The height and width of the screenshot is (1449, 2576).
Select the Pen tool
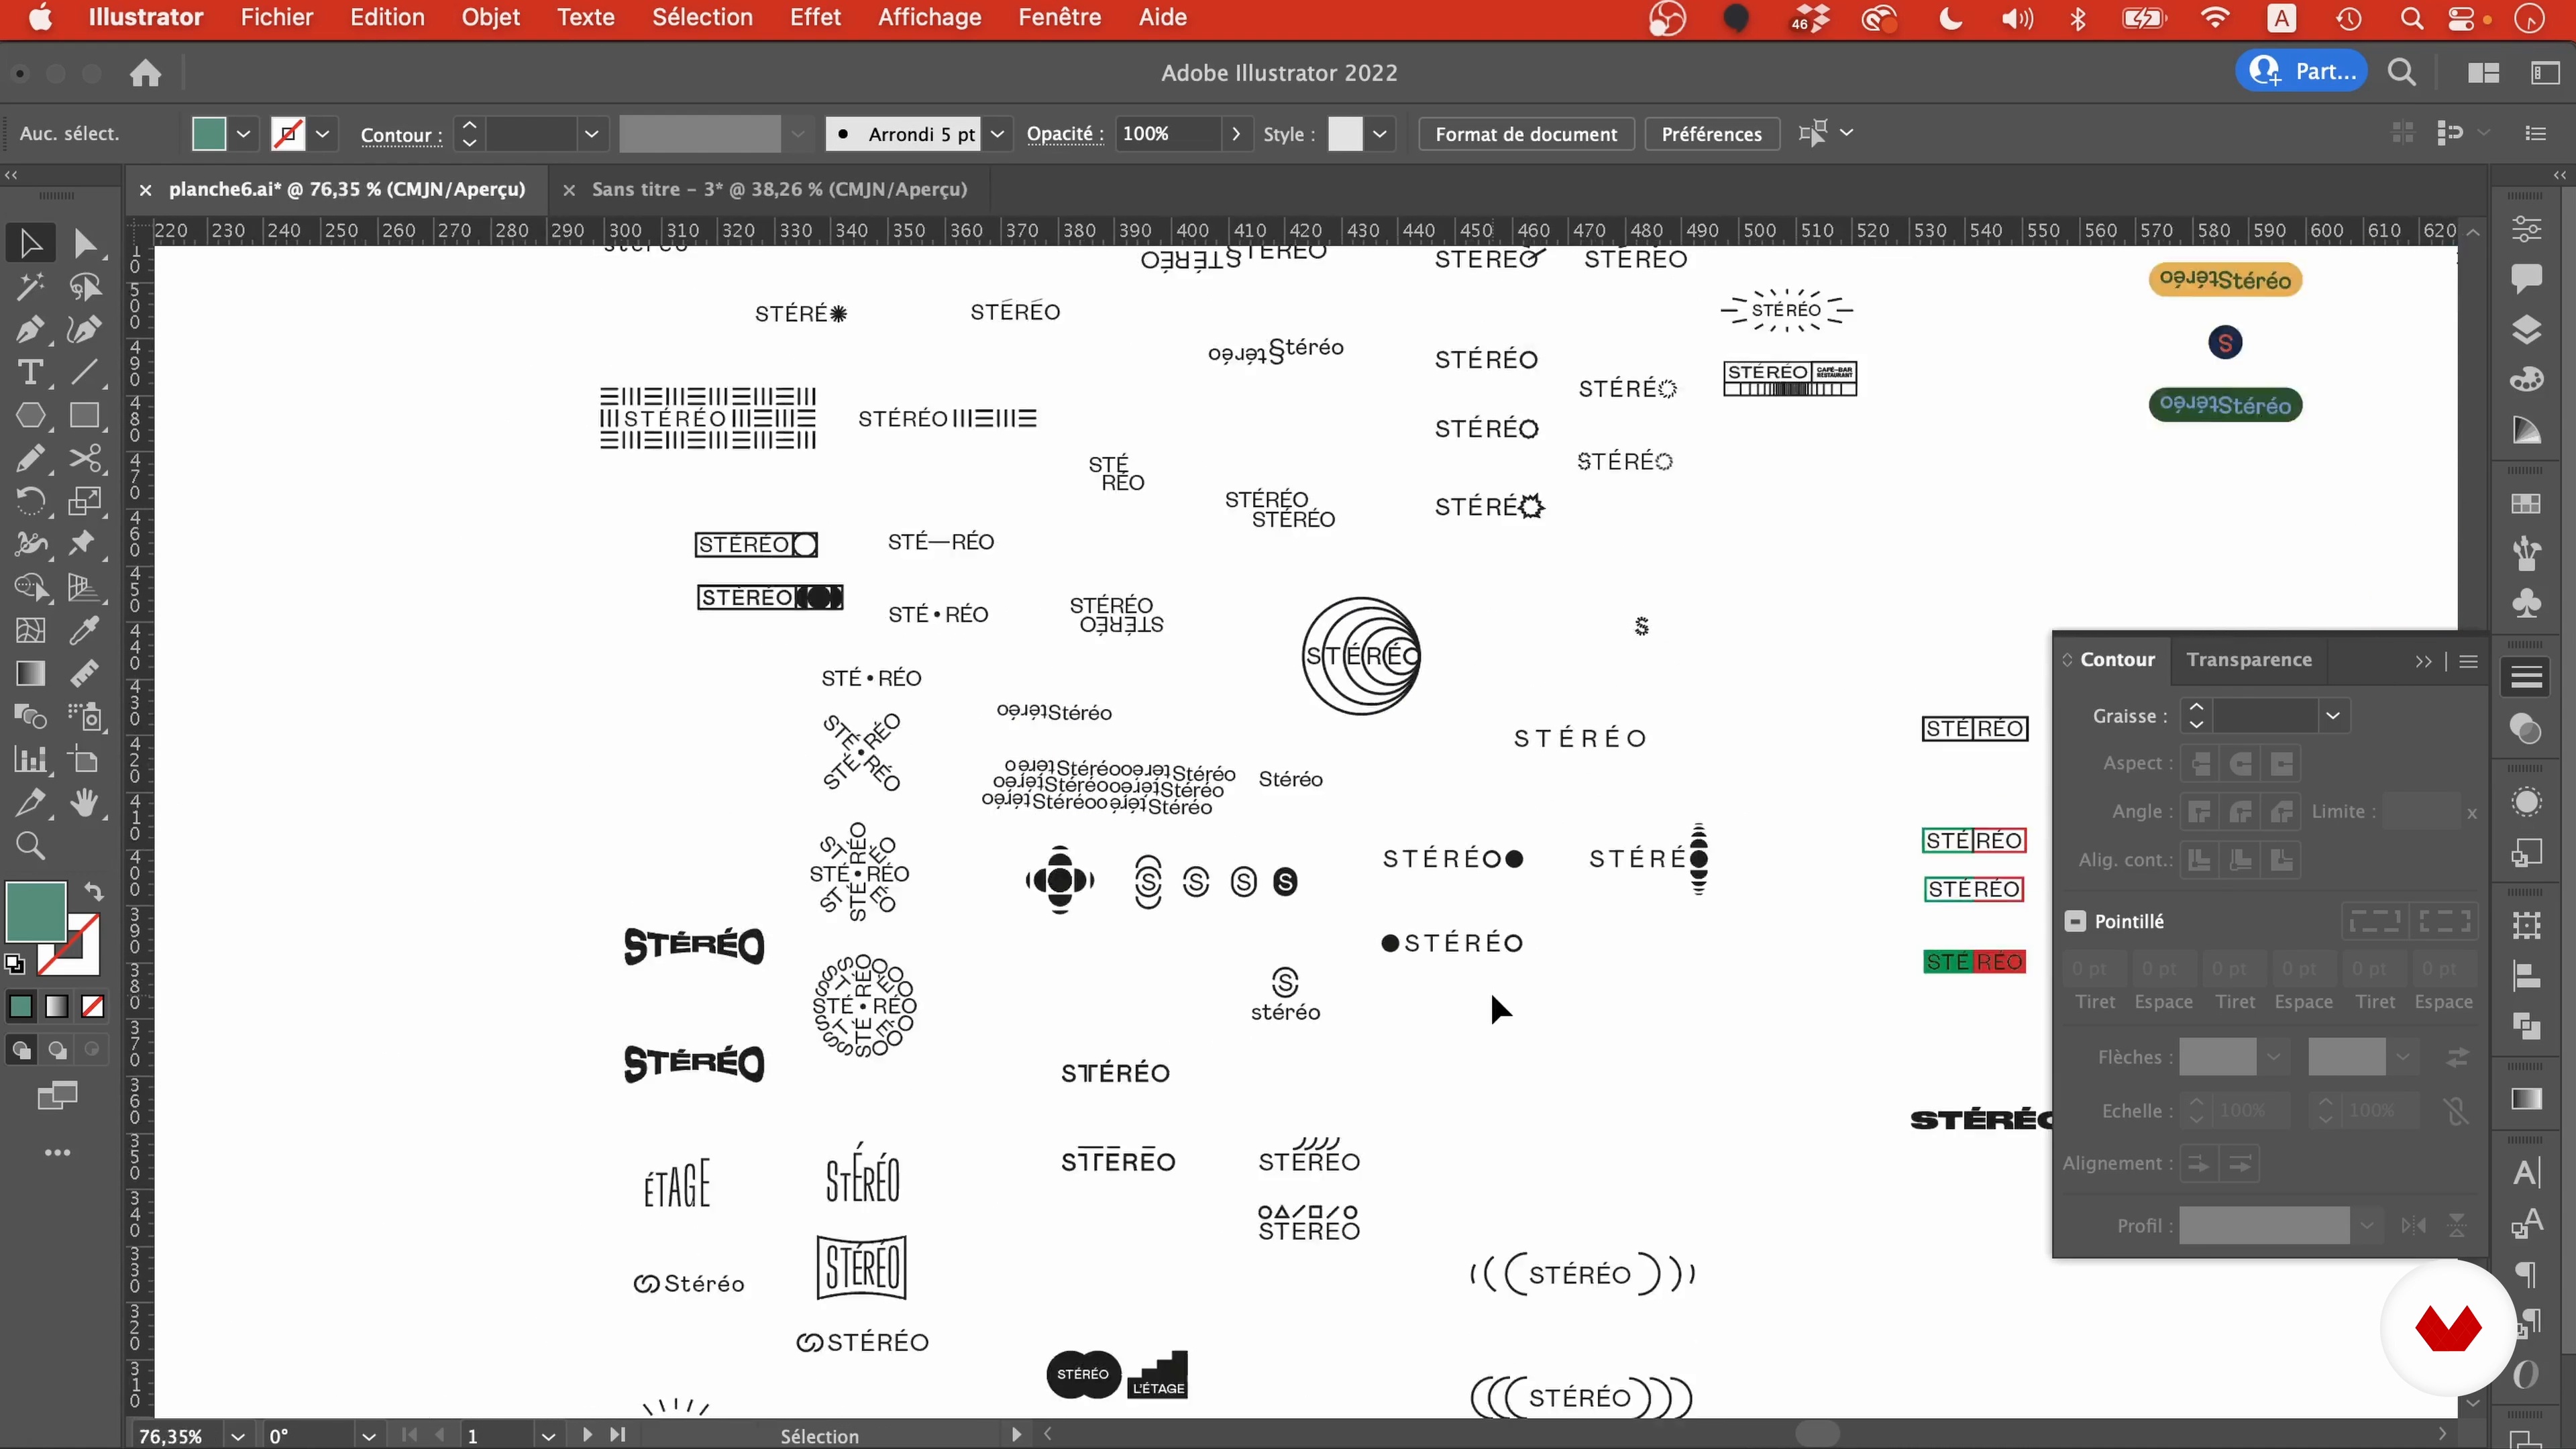(x=30, y=329)
